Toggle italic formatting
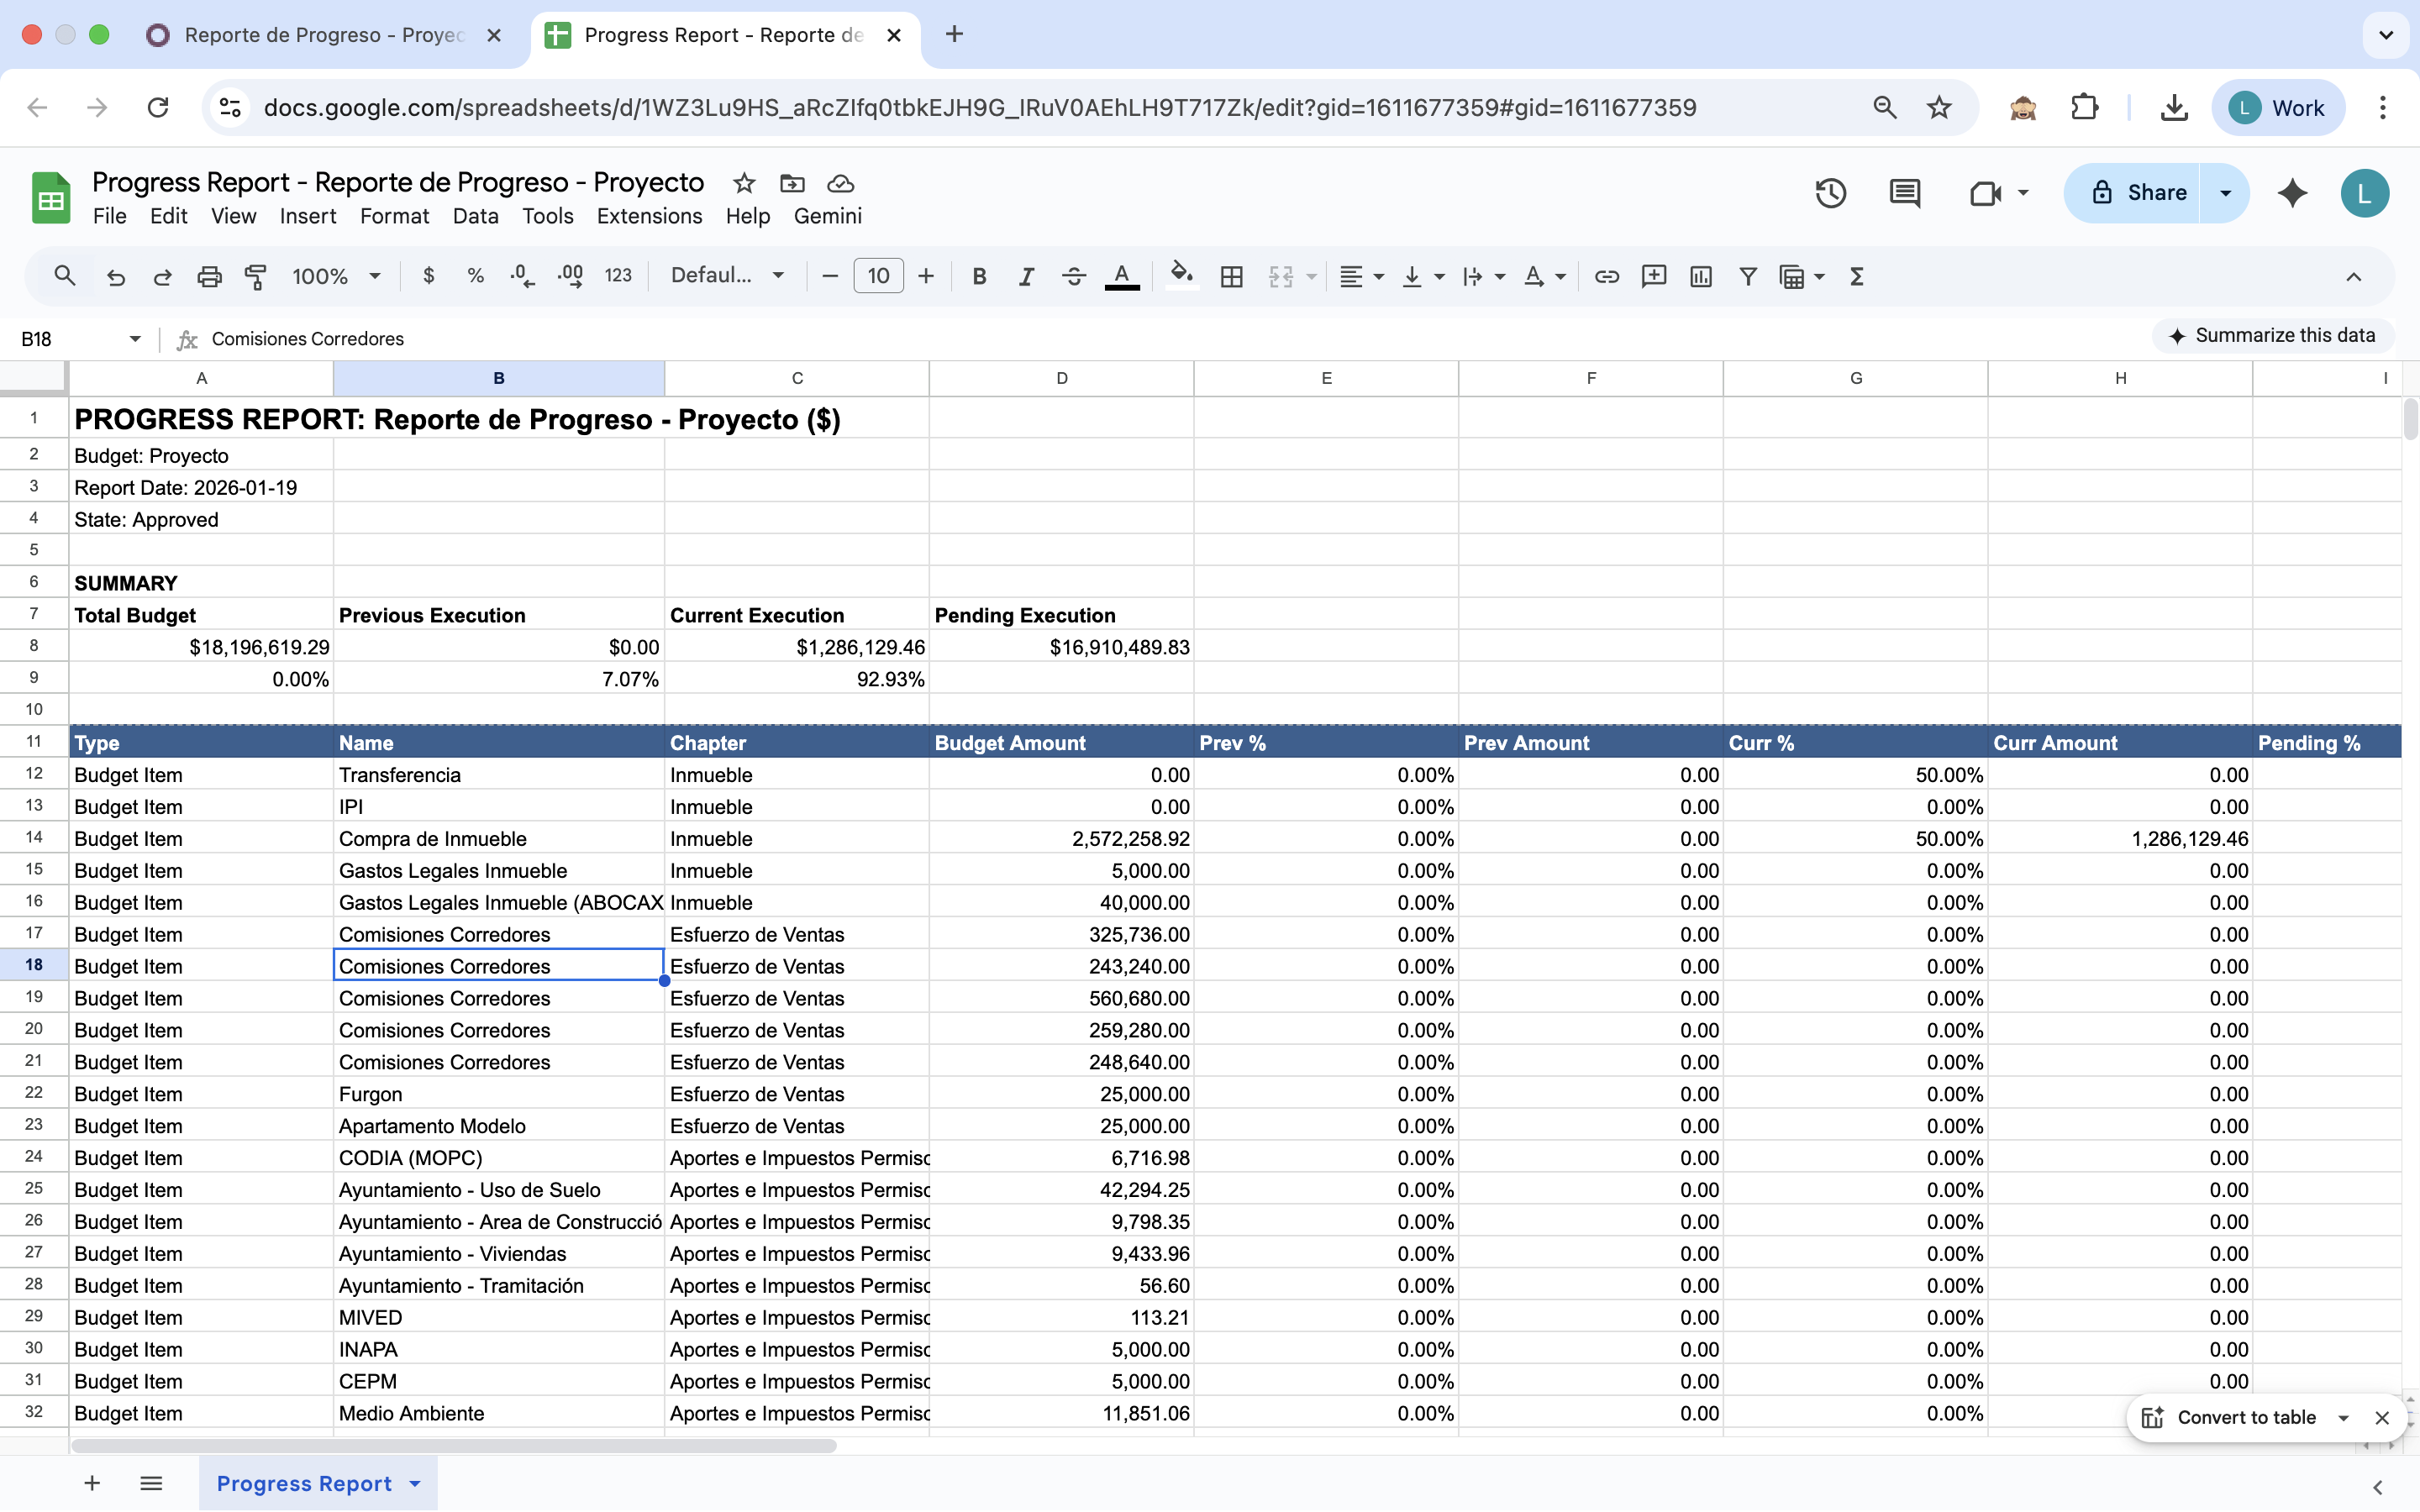Image resolution: width=2420 pixels, height=1512 pixels. [1025, 277]
